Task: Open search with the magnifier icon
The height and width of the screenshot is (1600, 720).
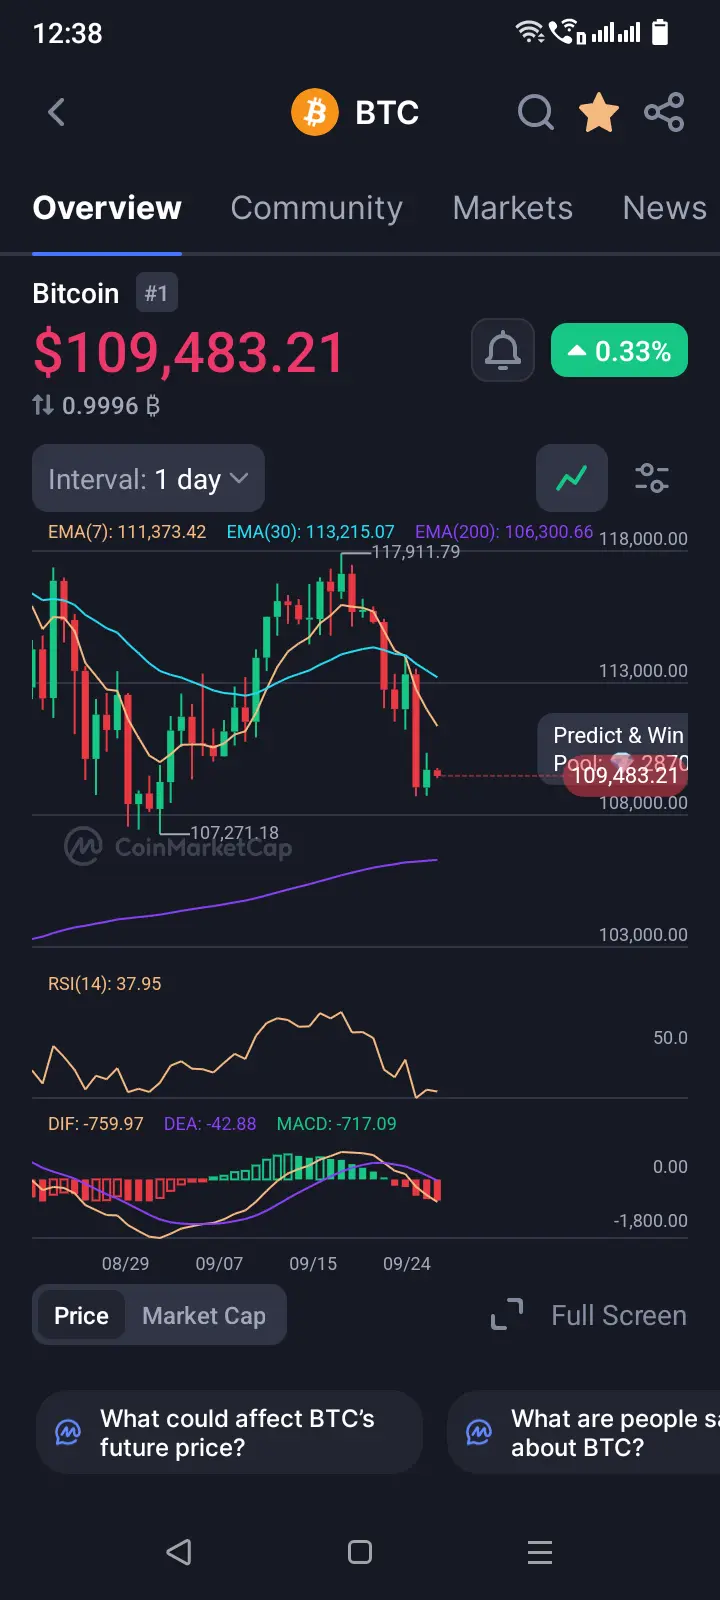Action: [536, 112]
